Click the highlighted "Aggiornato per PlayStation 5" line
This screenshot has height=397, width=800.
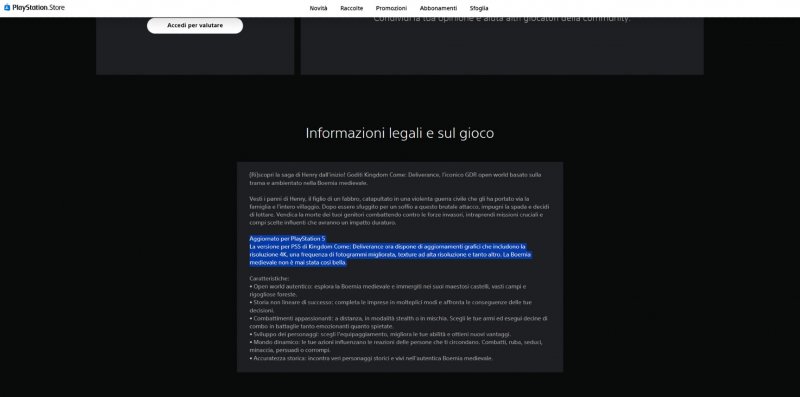[x=287, y=238]
